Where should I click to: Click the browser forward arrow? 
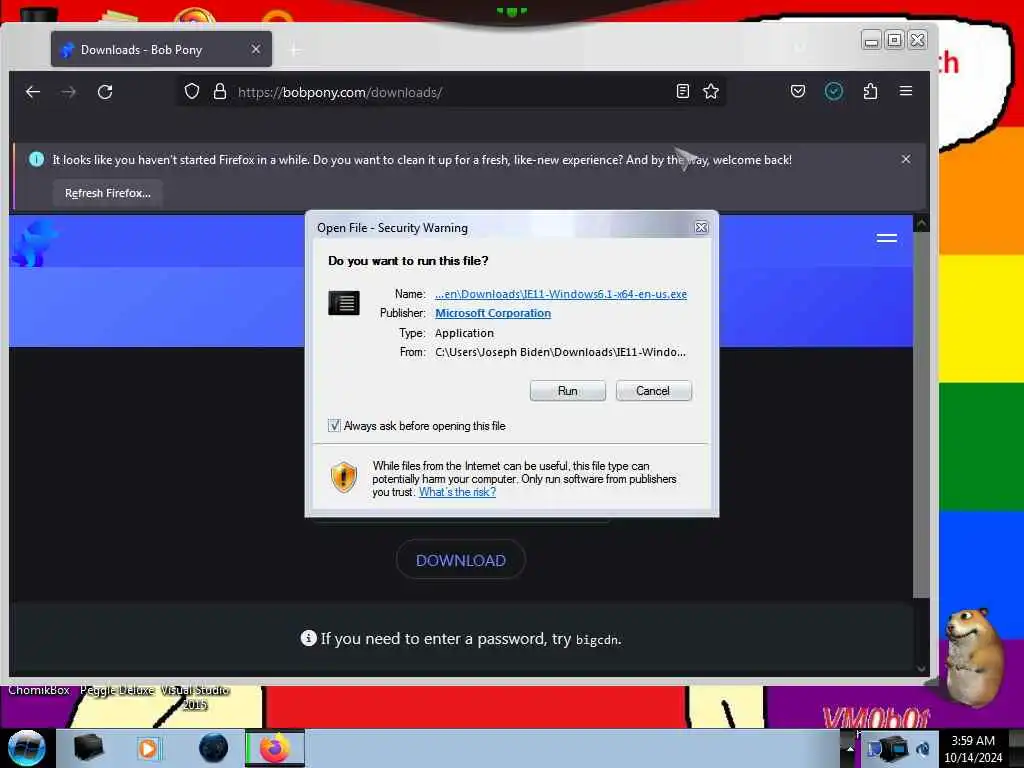tap(69, 92)
